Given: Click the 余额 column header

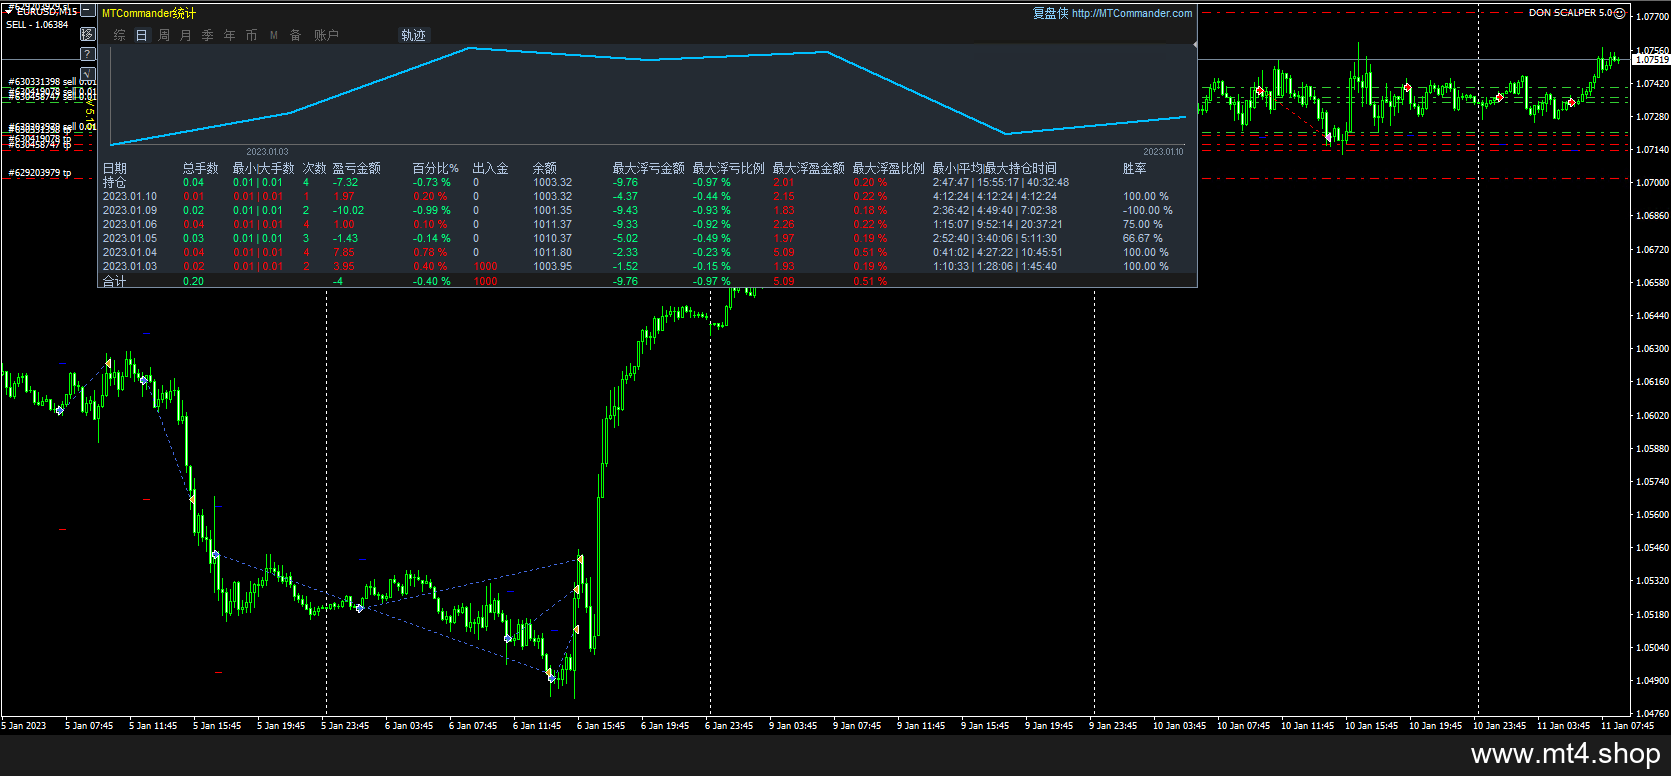Looking at the screenshot, I should [x=545, y=168].
